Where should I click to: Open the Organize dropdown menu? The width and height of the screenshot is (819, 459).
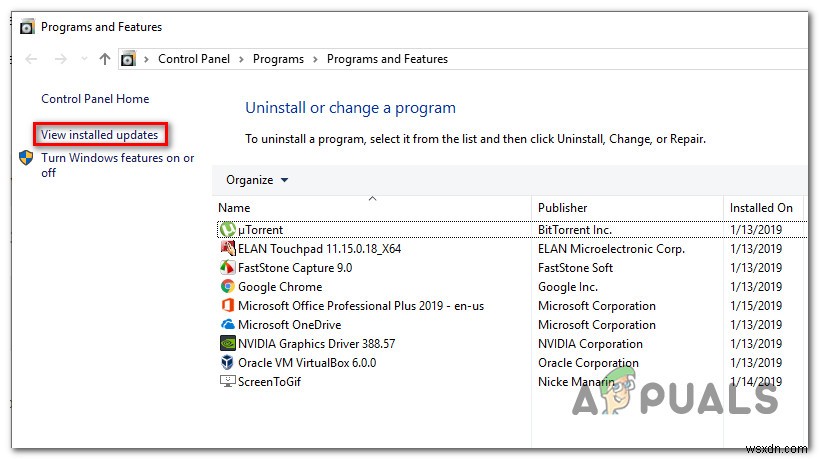(257, 180)
